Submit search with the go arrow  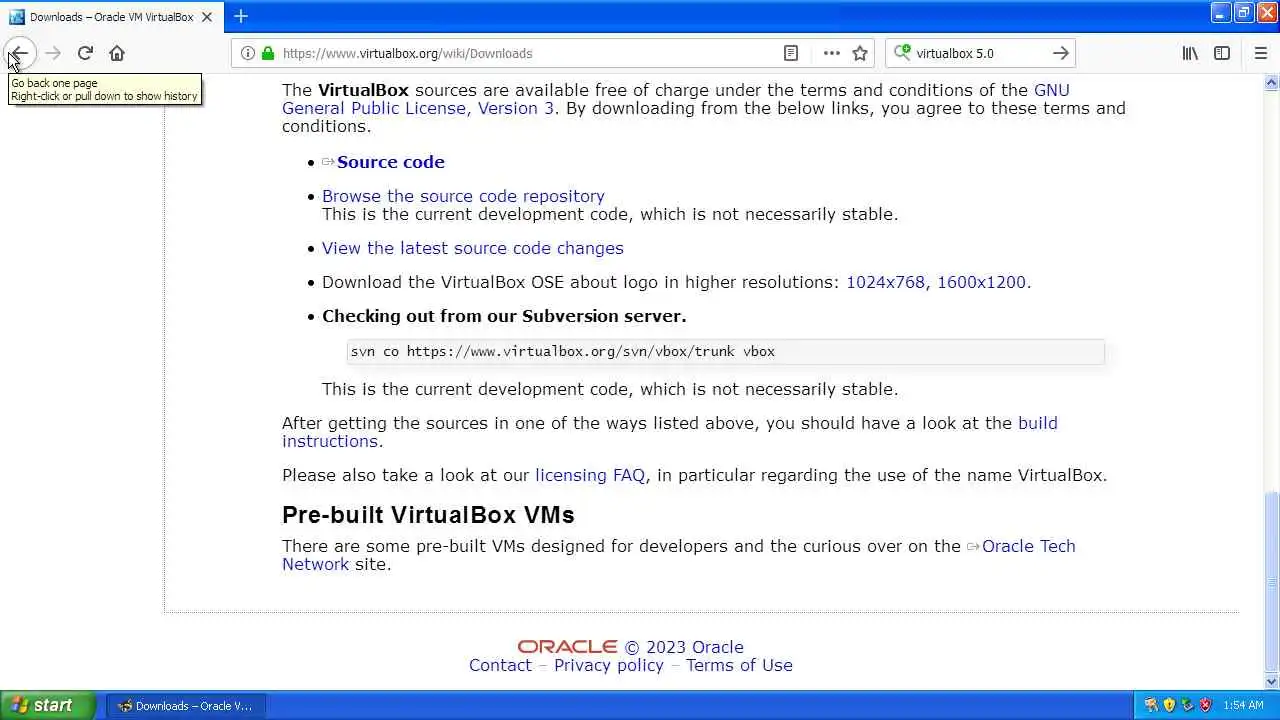coord(1061,53)
